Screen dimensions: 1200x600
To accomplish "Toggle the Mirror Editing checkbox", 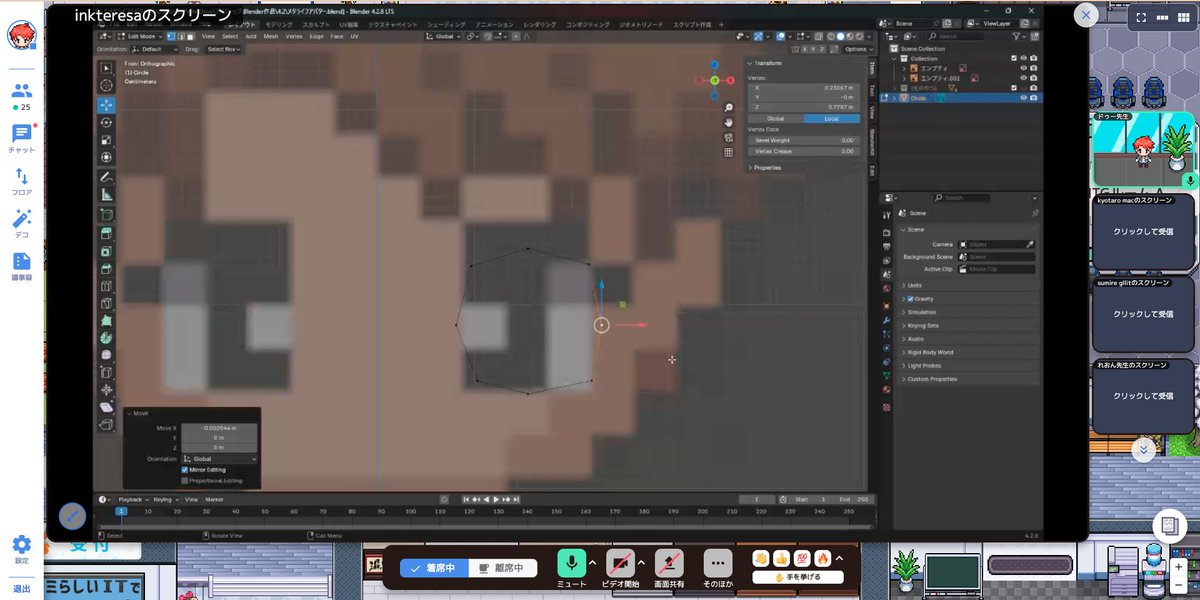I will tap(185, 469).
